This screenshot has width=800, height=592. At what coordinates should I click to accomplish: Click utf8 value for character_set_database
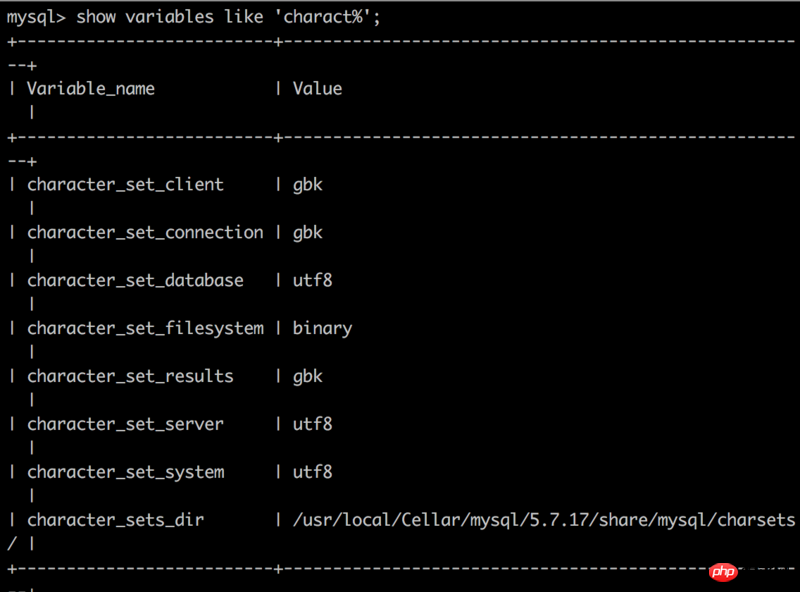pos(312,280)
